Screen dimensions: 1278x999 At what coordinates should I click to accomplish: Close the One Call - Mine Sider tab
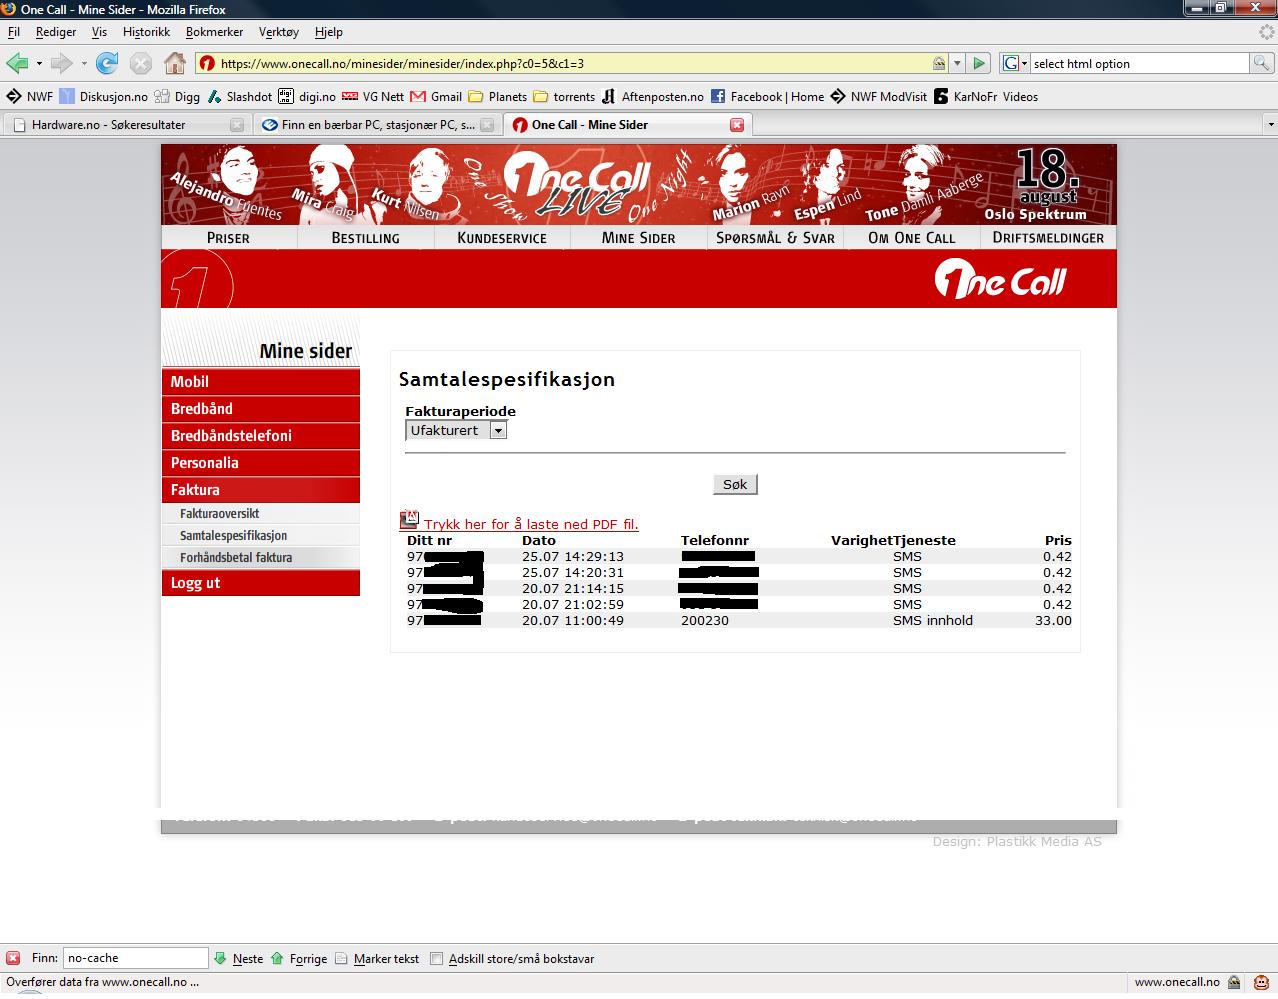(737, 125)
